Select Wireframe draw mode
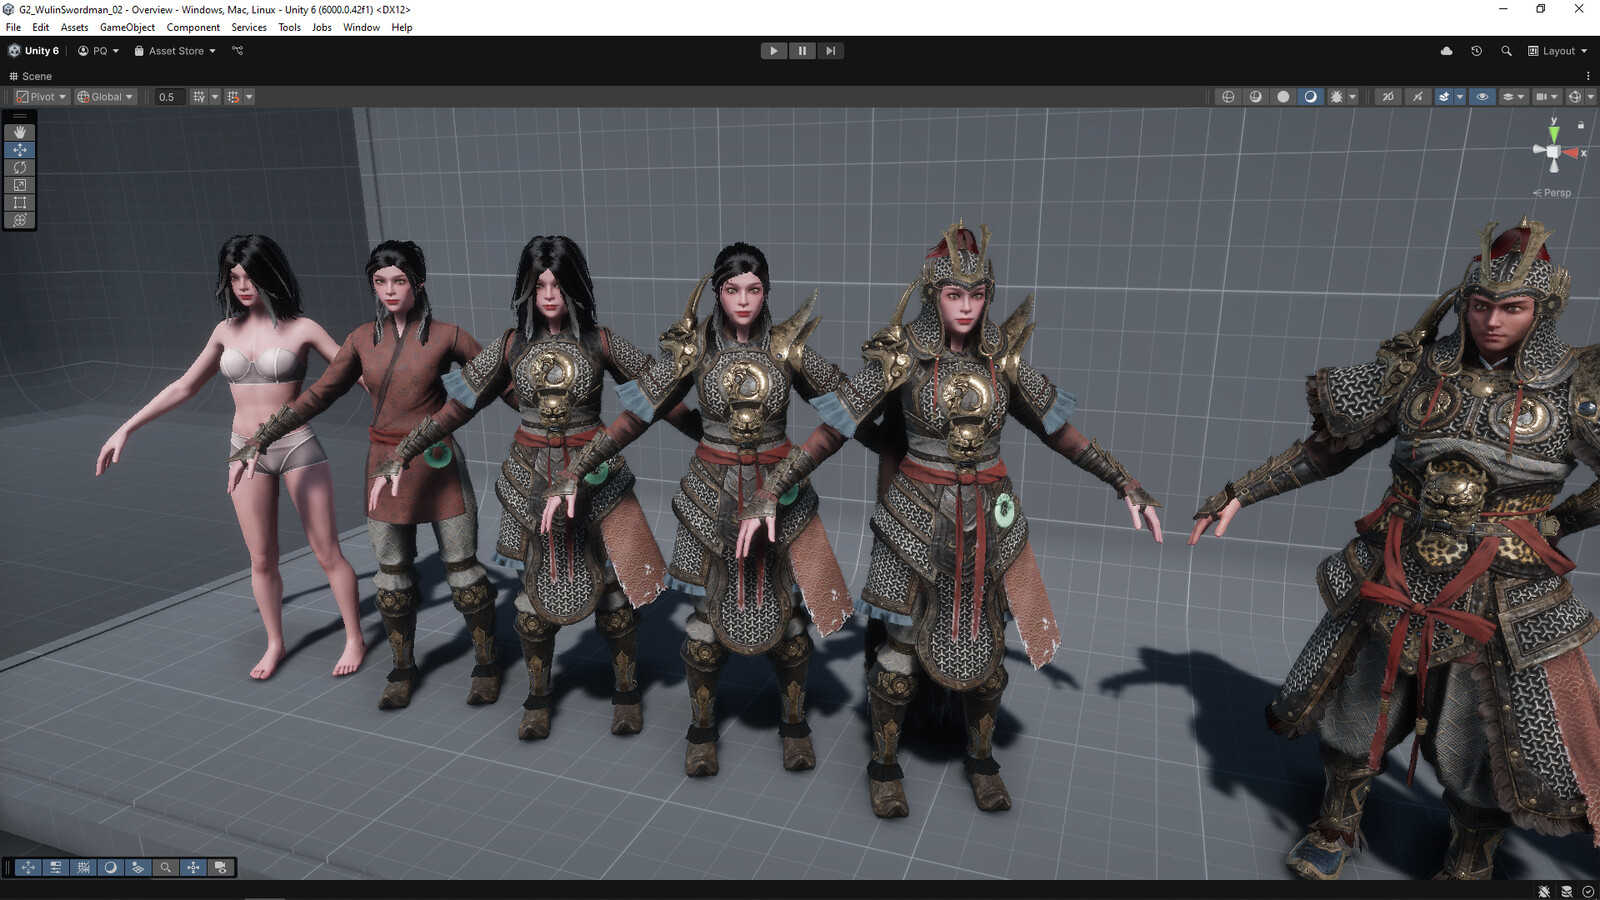Screen dimensions: 1600x900 [x=1228, y=97]
